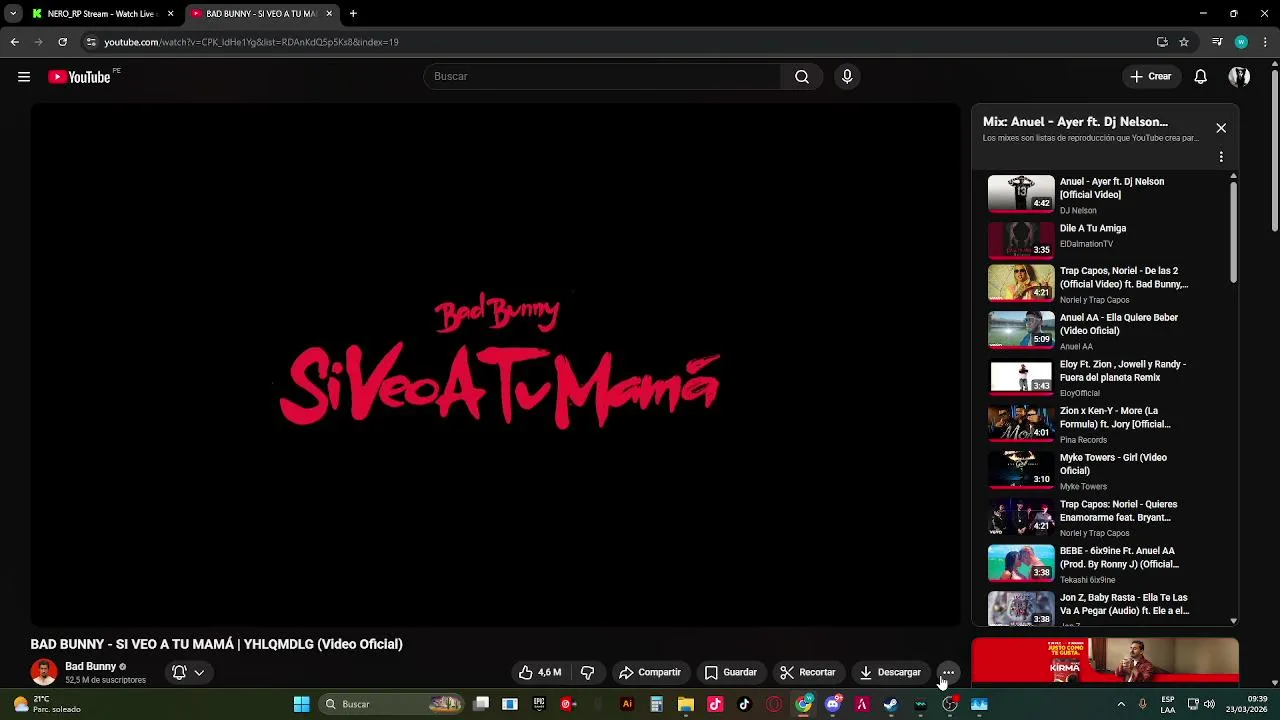The width and height of the screenshot is (1280, 720).
Task: Start voice search with microphone icon
Action: point(847,77)
